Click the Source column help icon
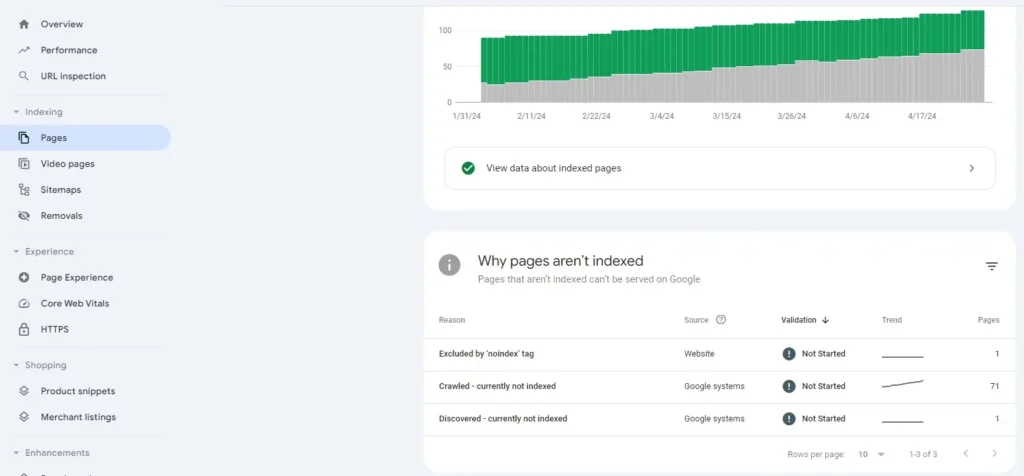Image resolution: width=1024 pixels, height=476 pixels. 721,320
